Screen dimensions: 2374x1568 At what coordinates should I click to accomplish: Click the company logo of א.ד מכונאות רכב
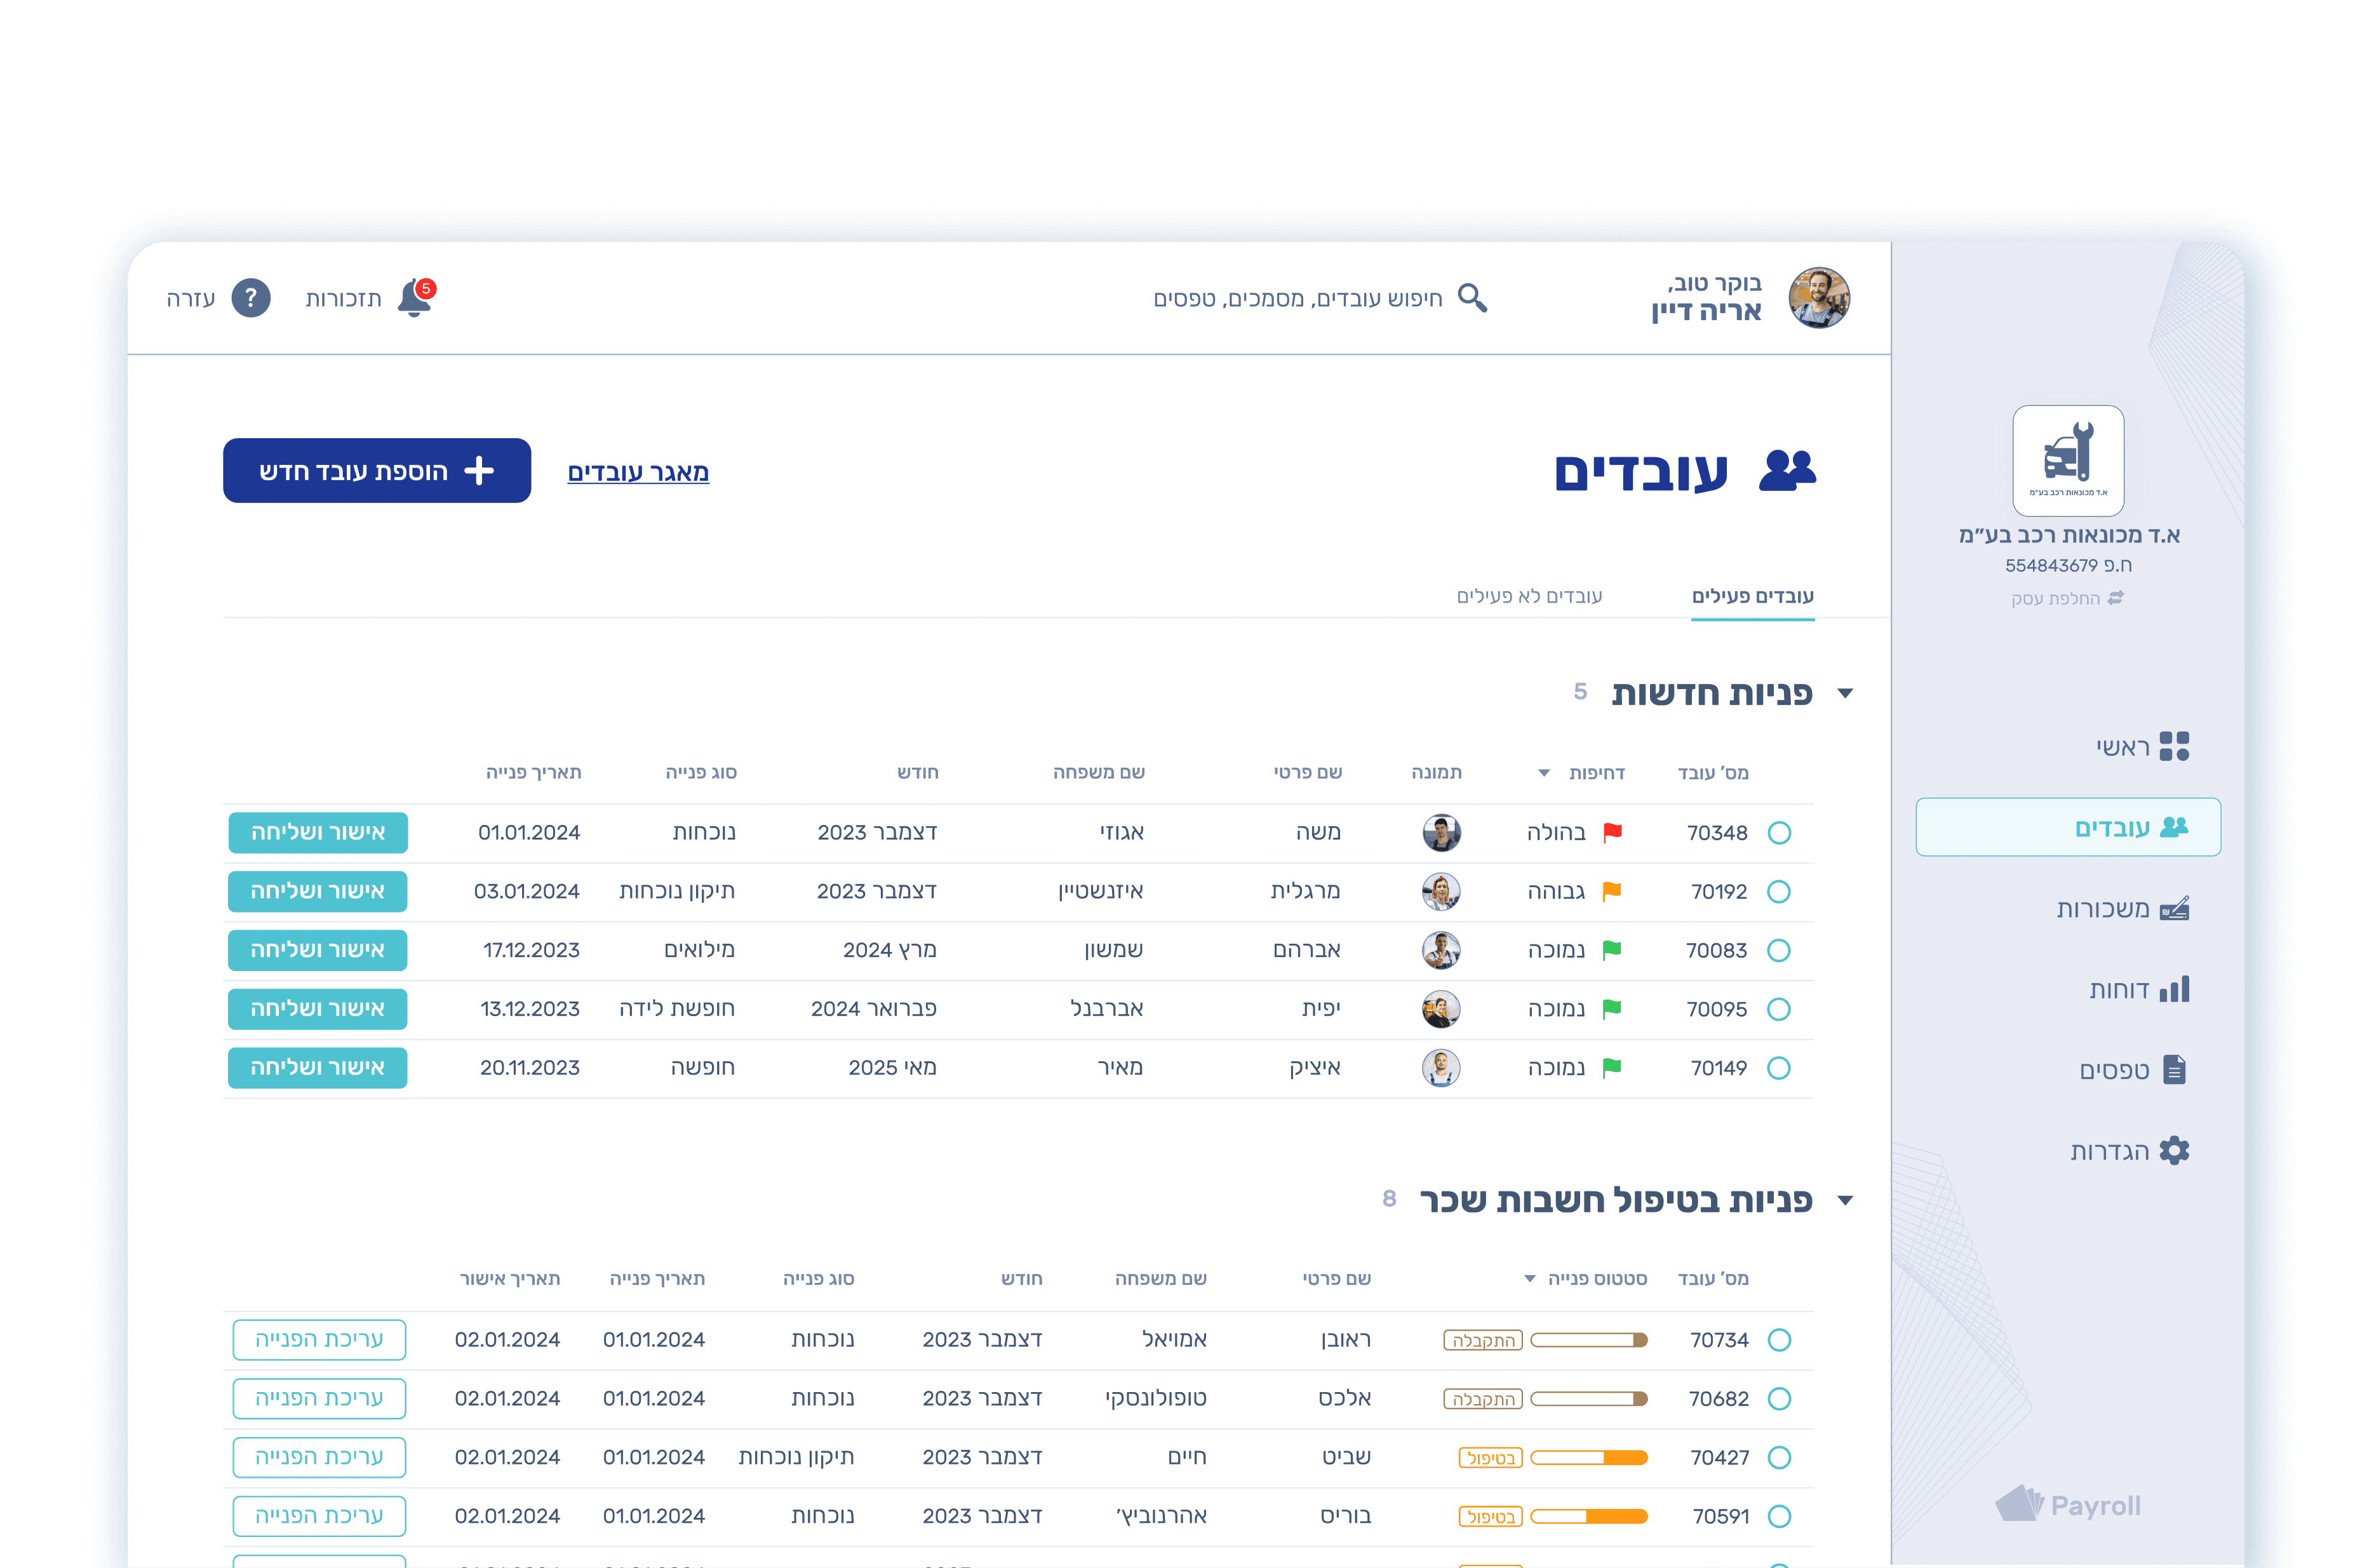[x=2067, y=460]
